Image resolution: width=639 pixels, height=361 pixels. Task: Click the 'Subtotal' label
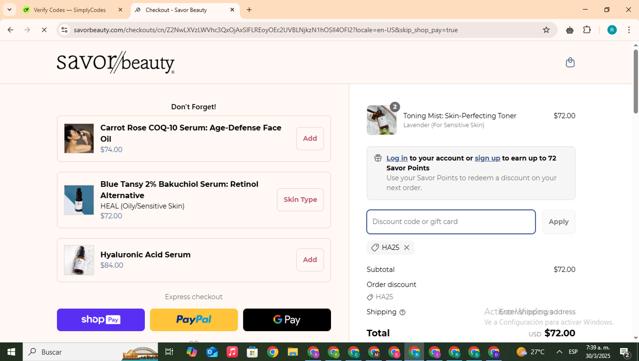click(380, 269)
